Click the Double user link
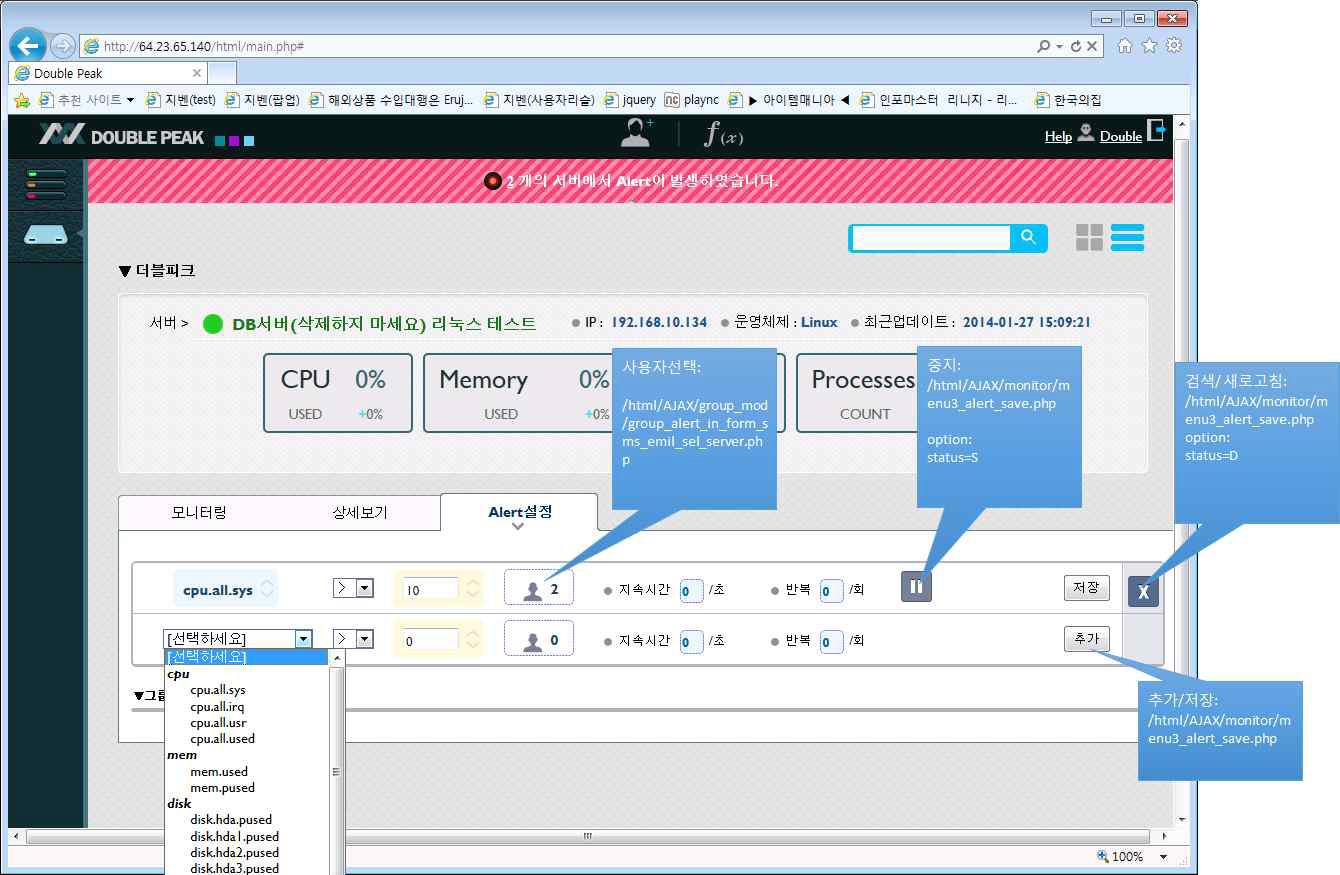The image size is (1340, 875). [1121, 136]
